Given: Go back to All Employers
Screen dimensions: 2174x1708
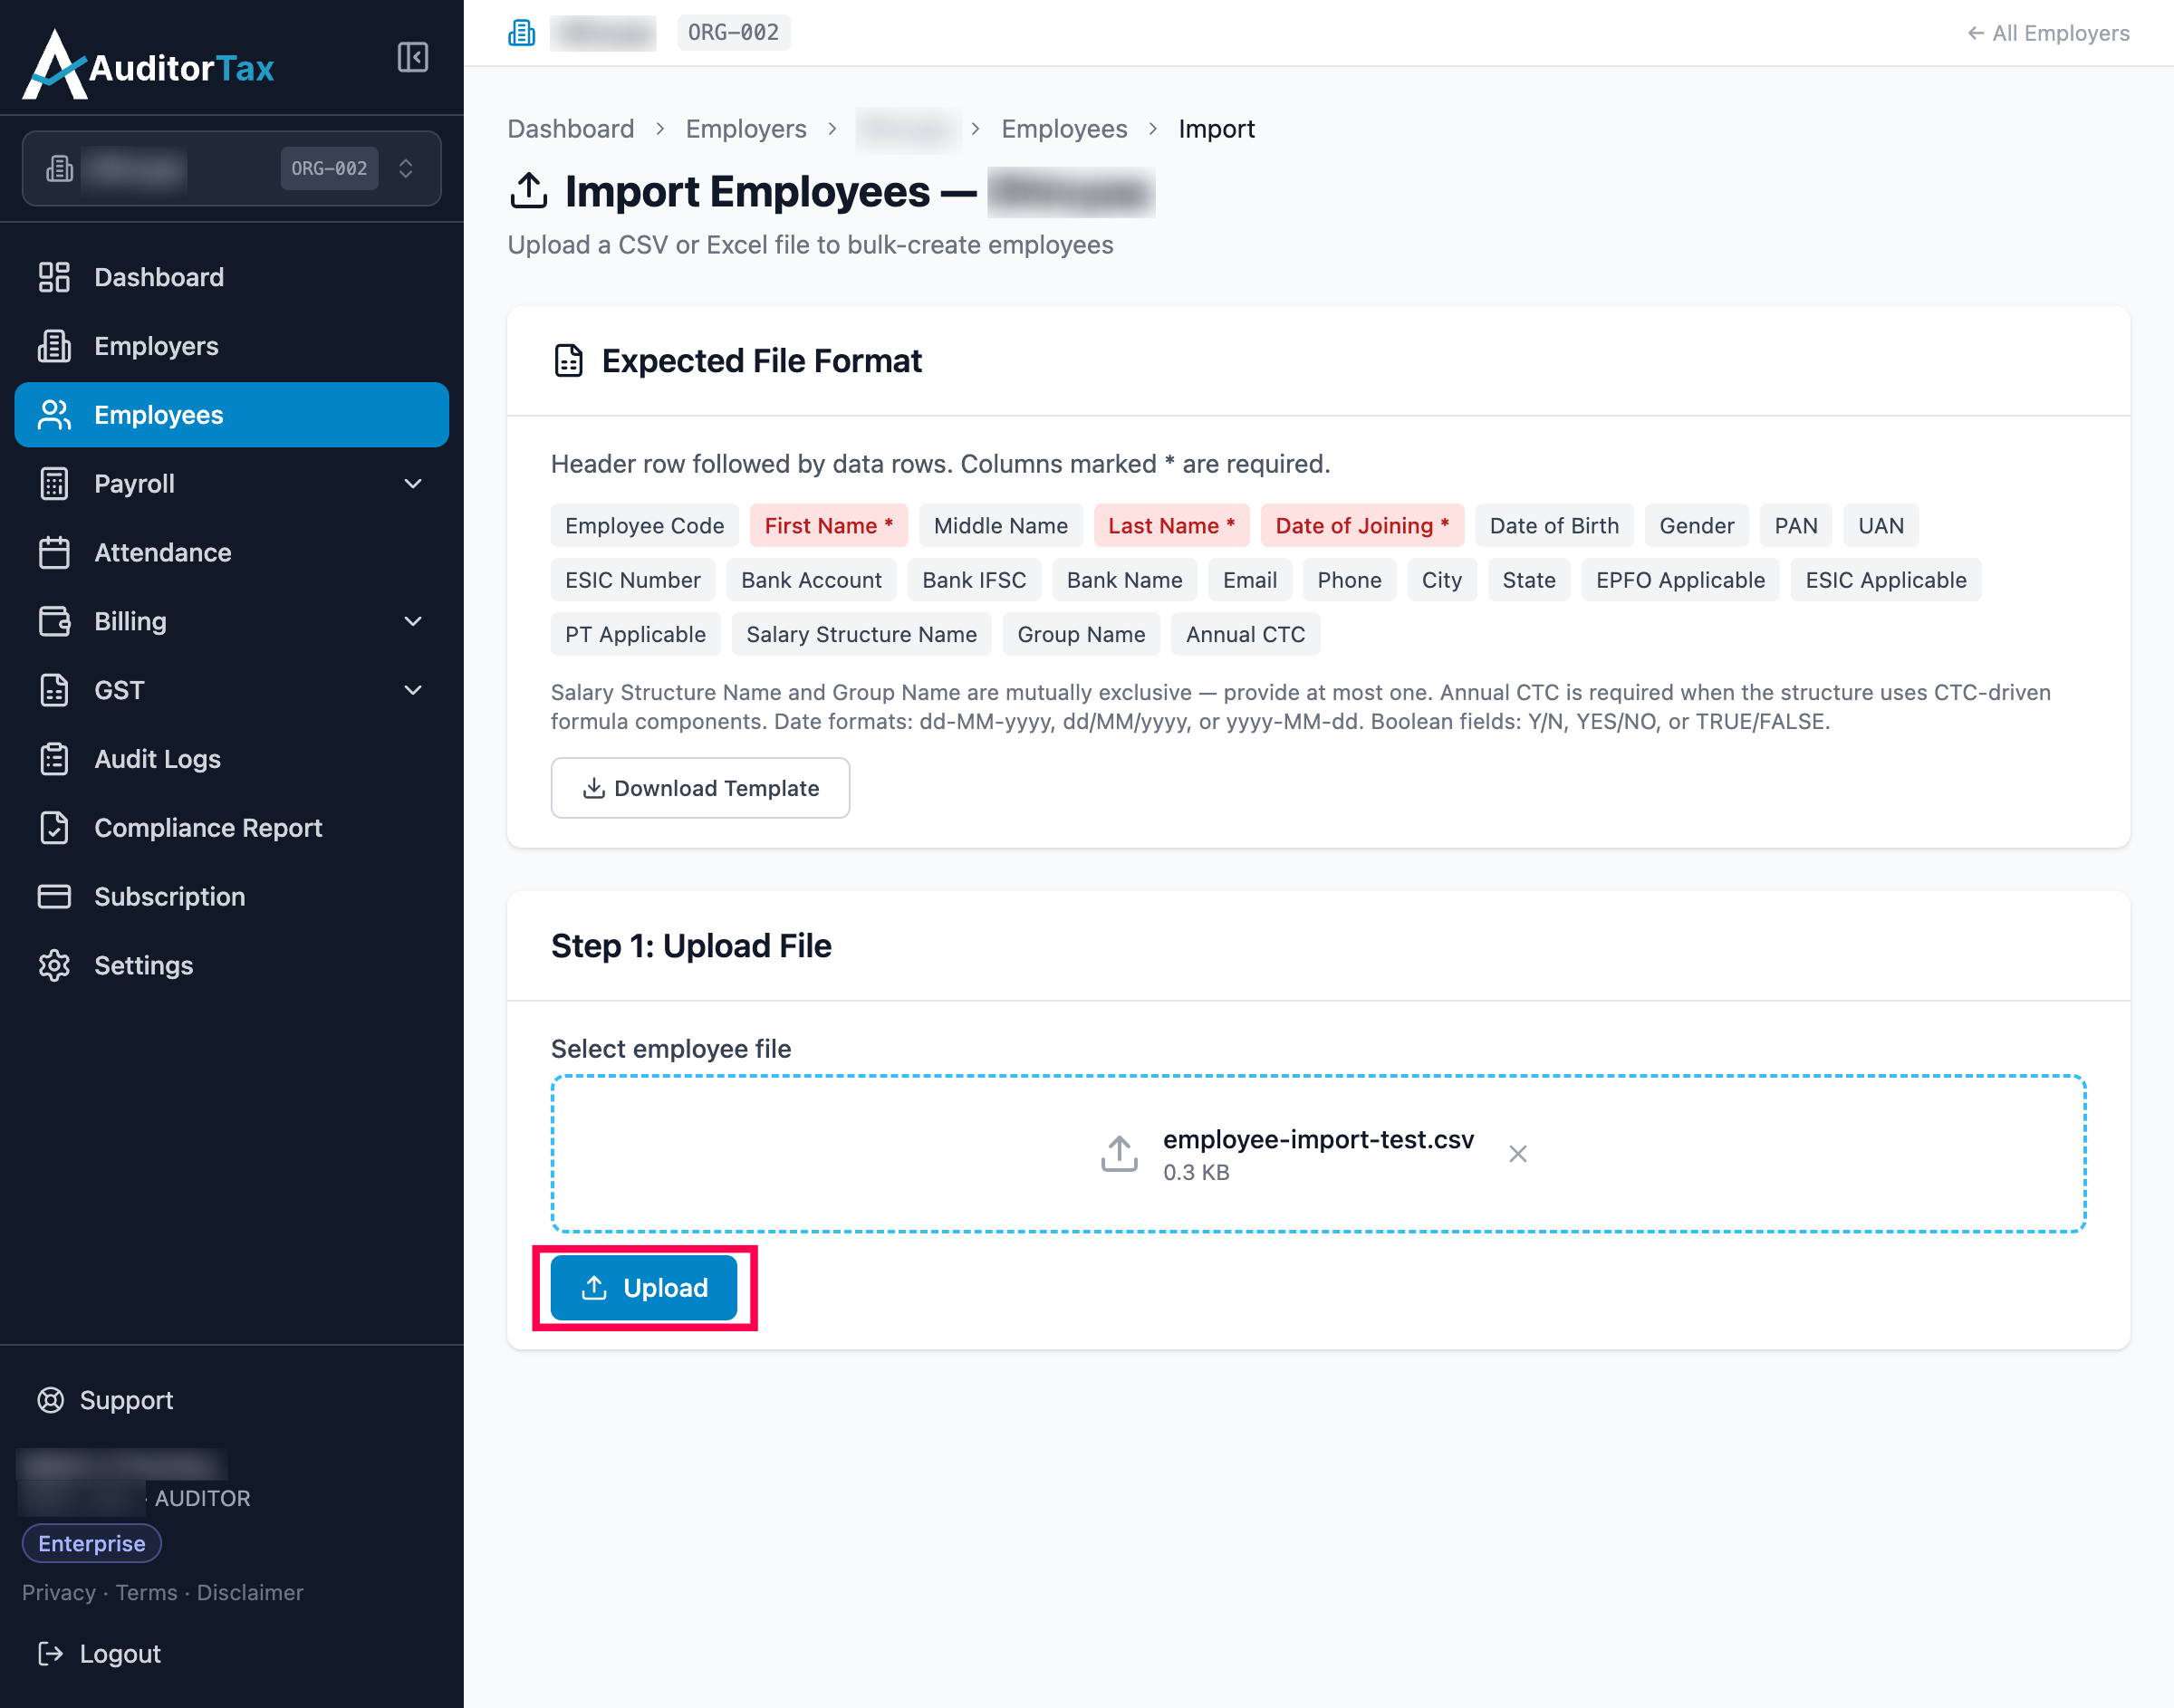Looking at the screenshot, I should [x=2048, y=33].
